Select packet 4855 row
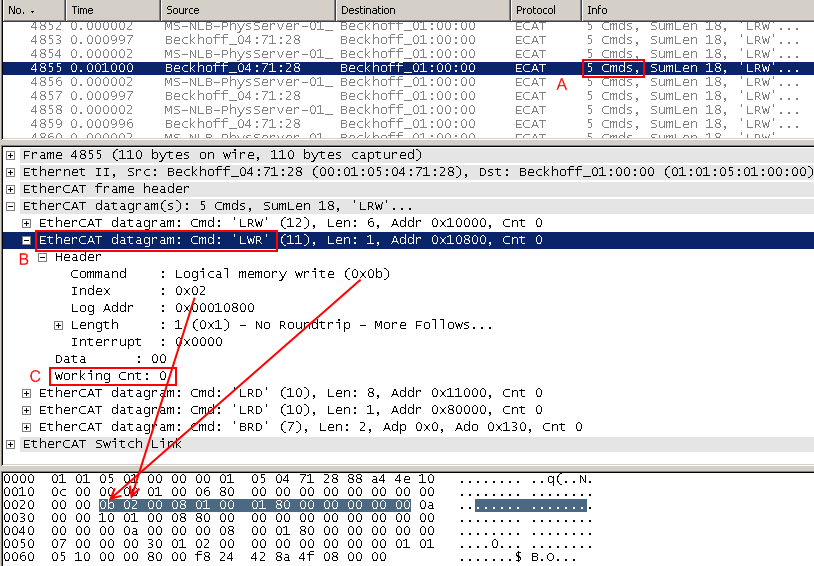Screen dimensions: 814x566 point(408,68)
